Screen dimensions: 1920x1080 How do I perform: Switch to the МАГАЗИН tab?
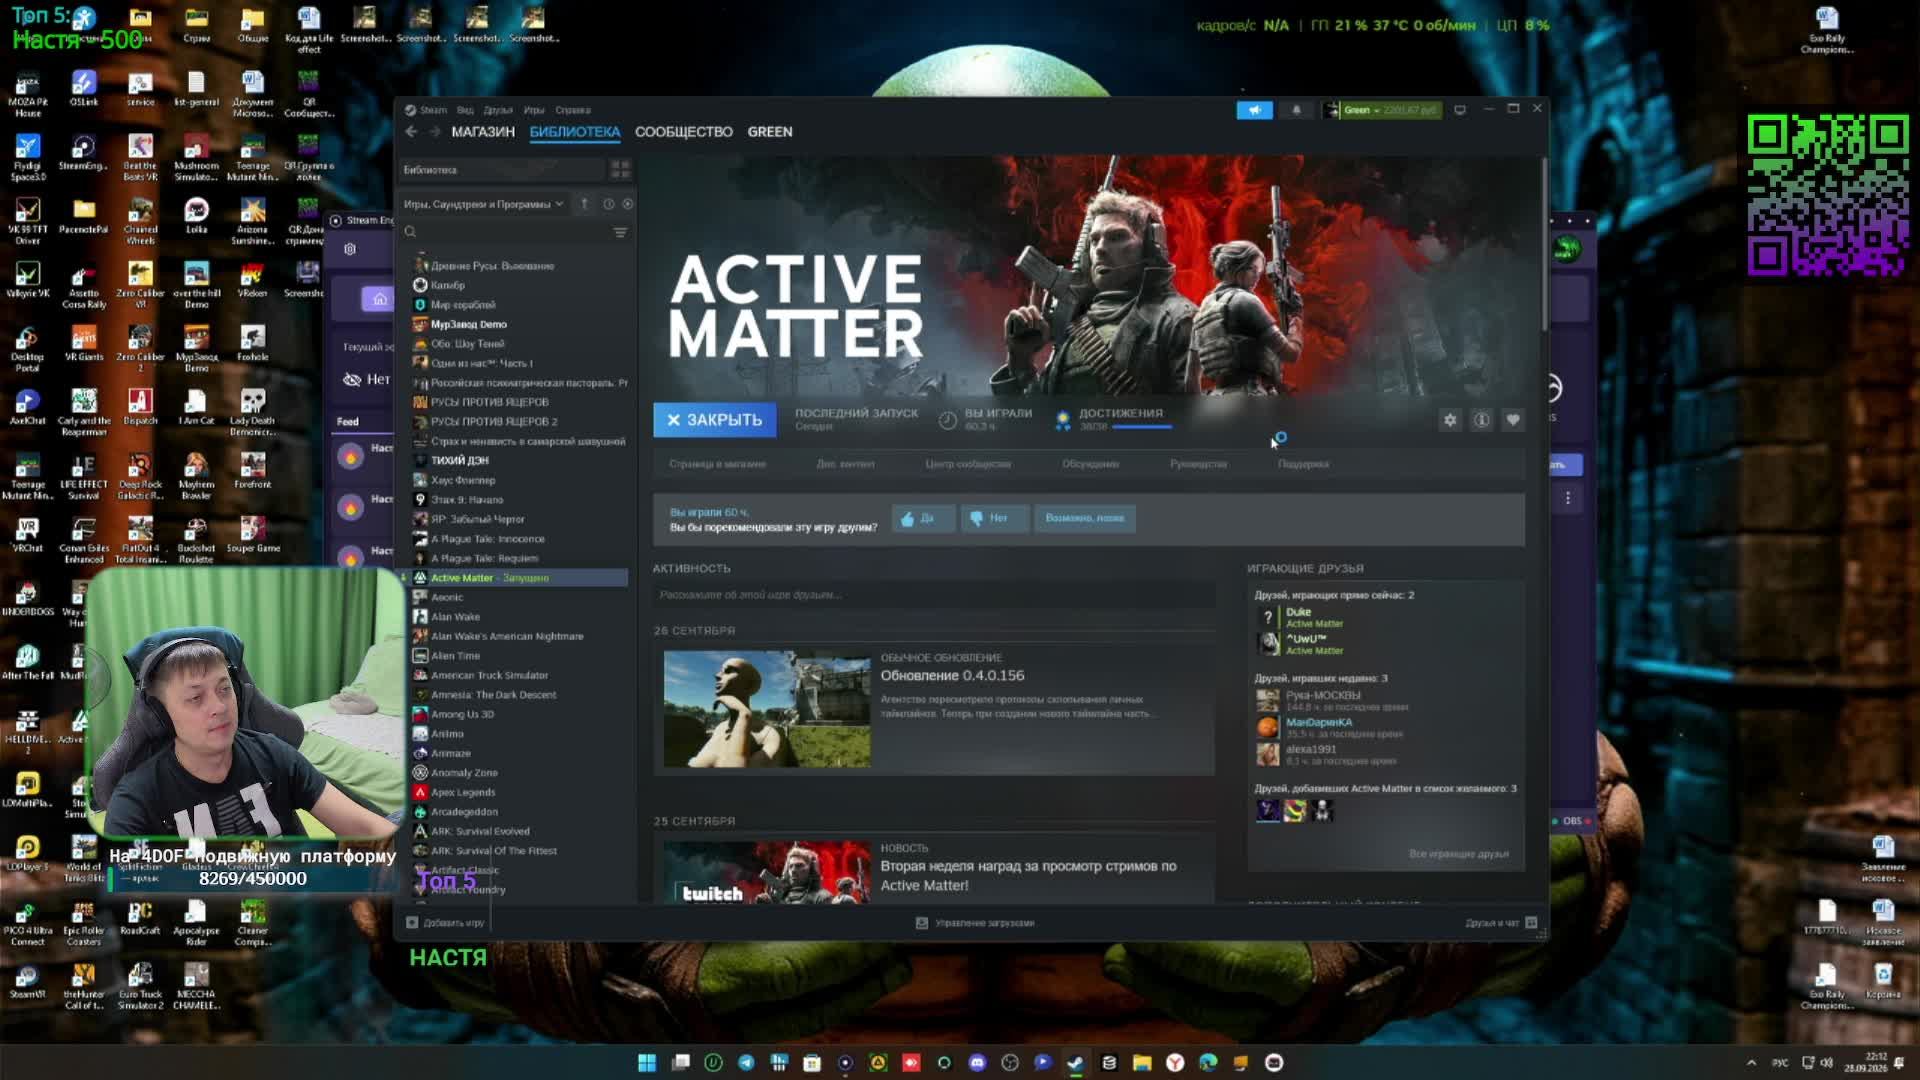[x=483, y=132]
